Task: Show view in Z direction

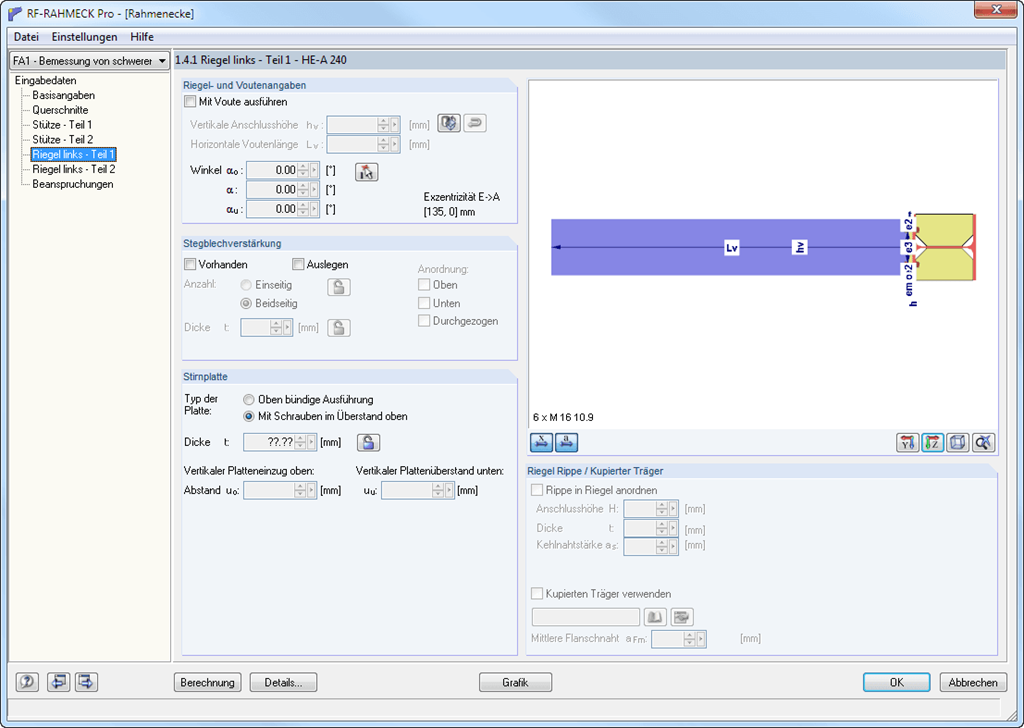Action: [x=933, y=443]
